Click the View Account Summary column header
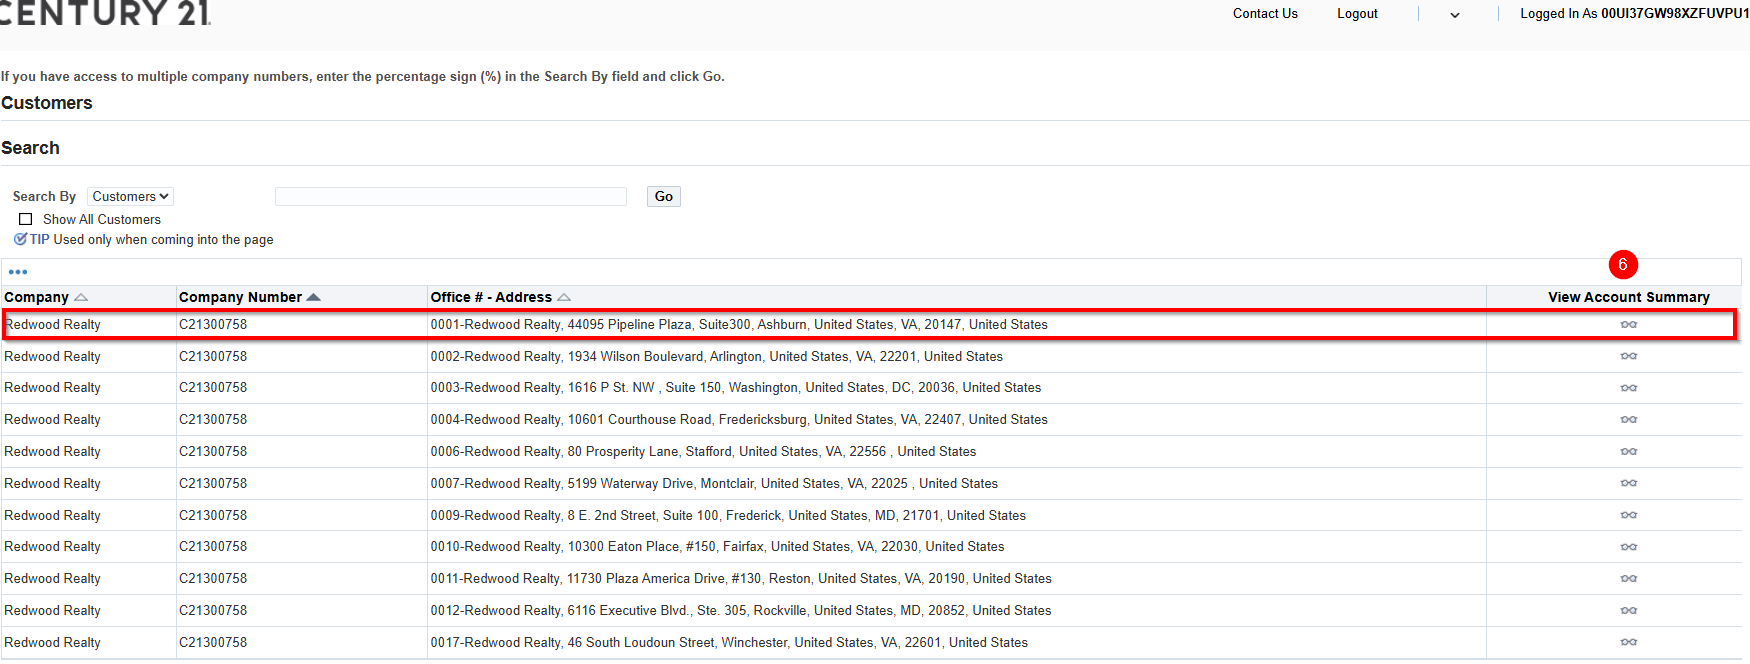The height and width of the screenshot is (664, 1750). tap(1629, 297)
